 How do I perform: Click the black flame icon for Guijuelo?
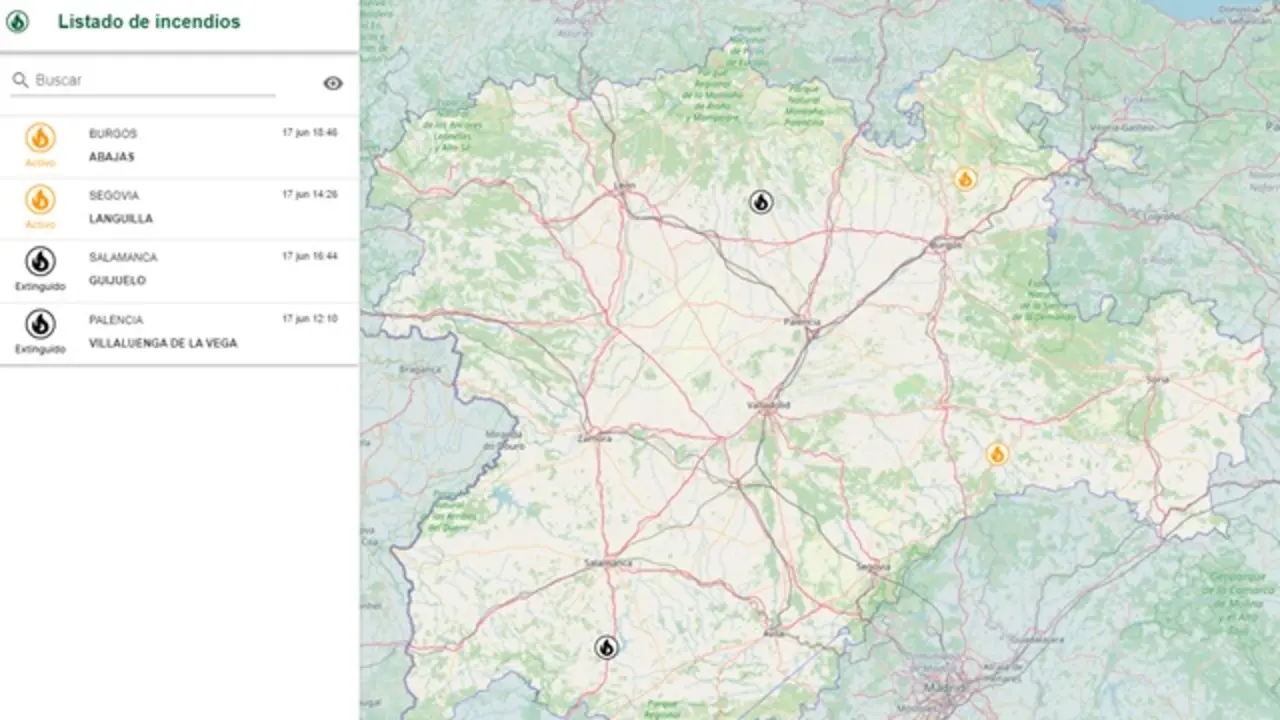point(40,261)
